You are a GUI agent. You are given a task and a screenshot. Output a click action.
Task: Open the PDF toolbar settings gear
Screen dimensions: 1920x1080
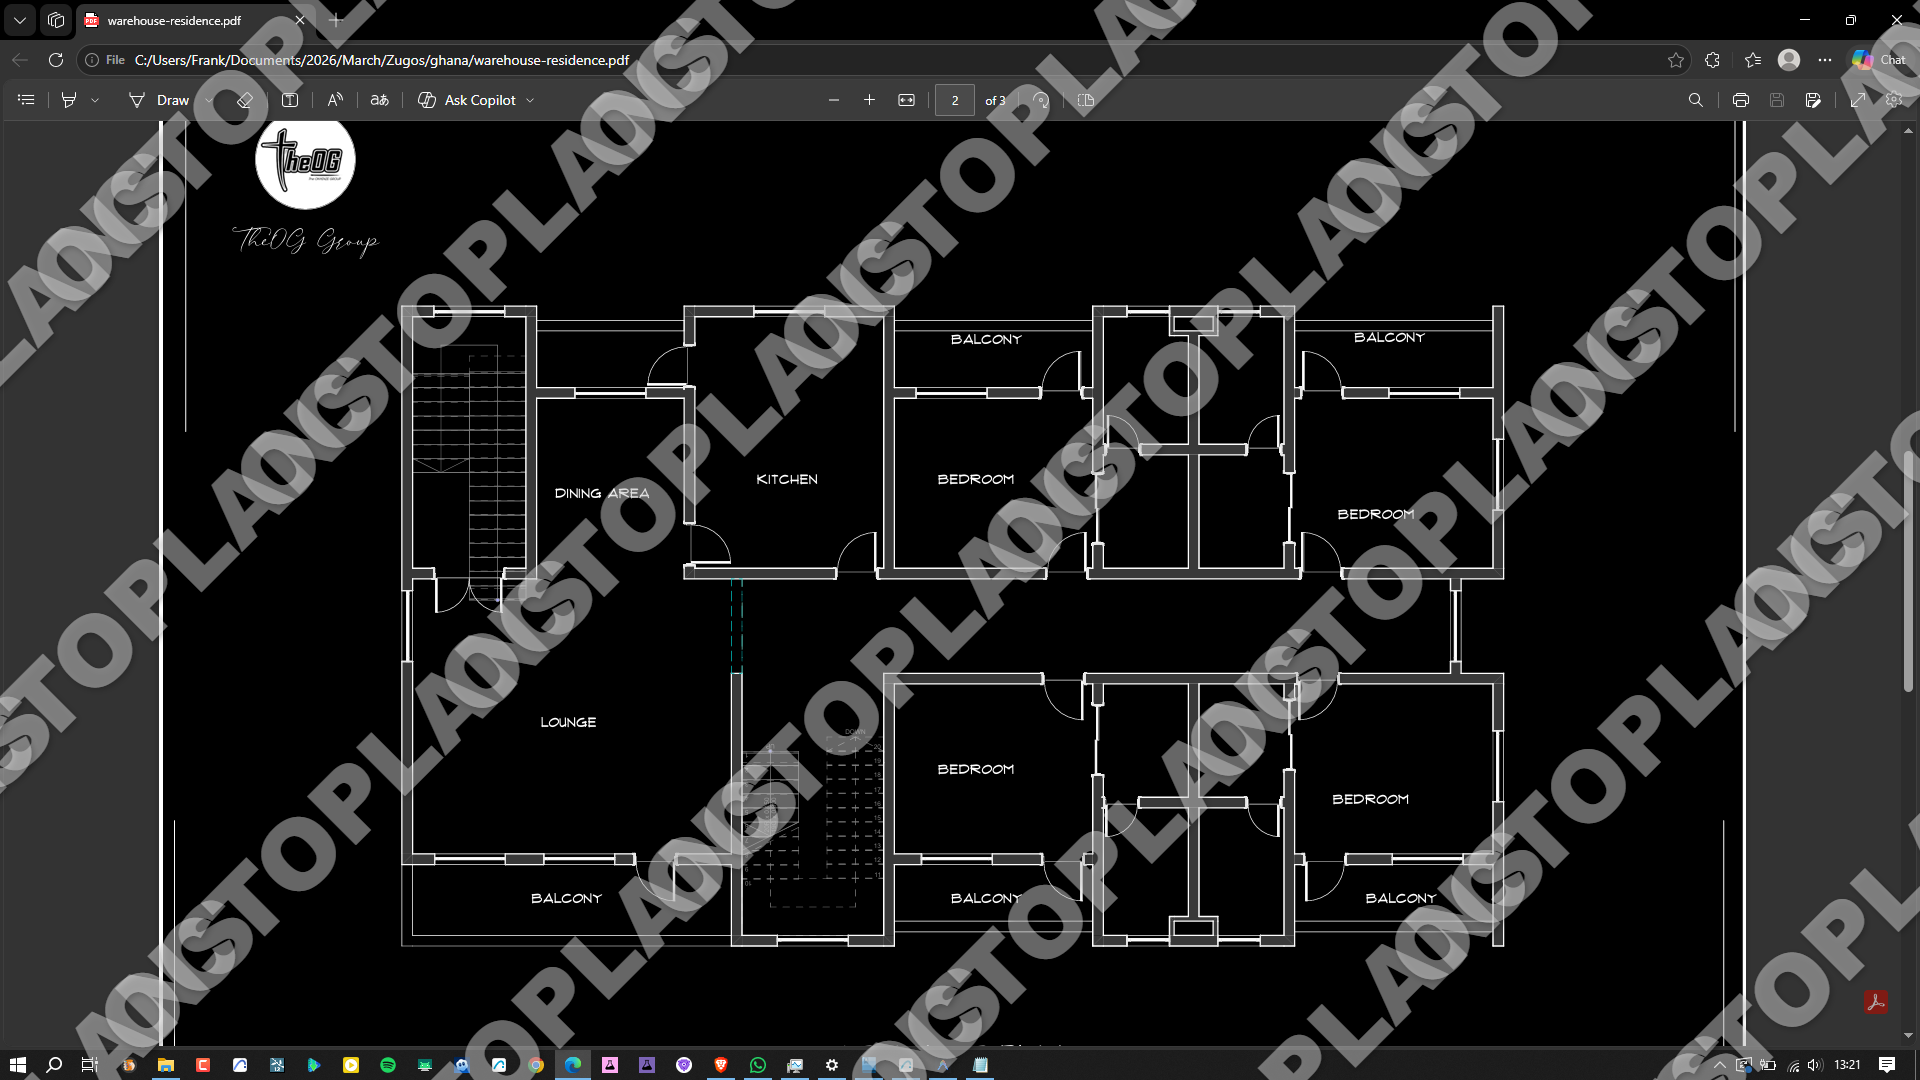(x=1894, y=100)
